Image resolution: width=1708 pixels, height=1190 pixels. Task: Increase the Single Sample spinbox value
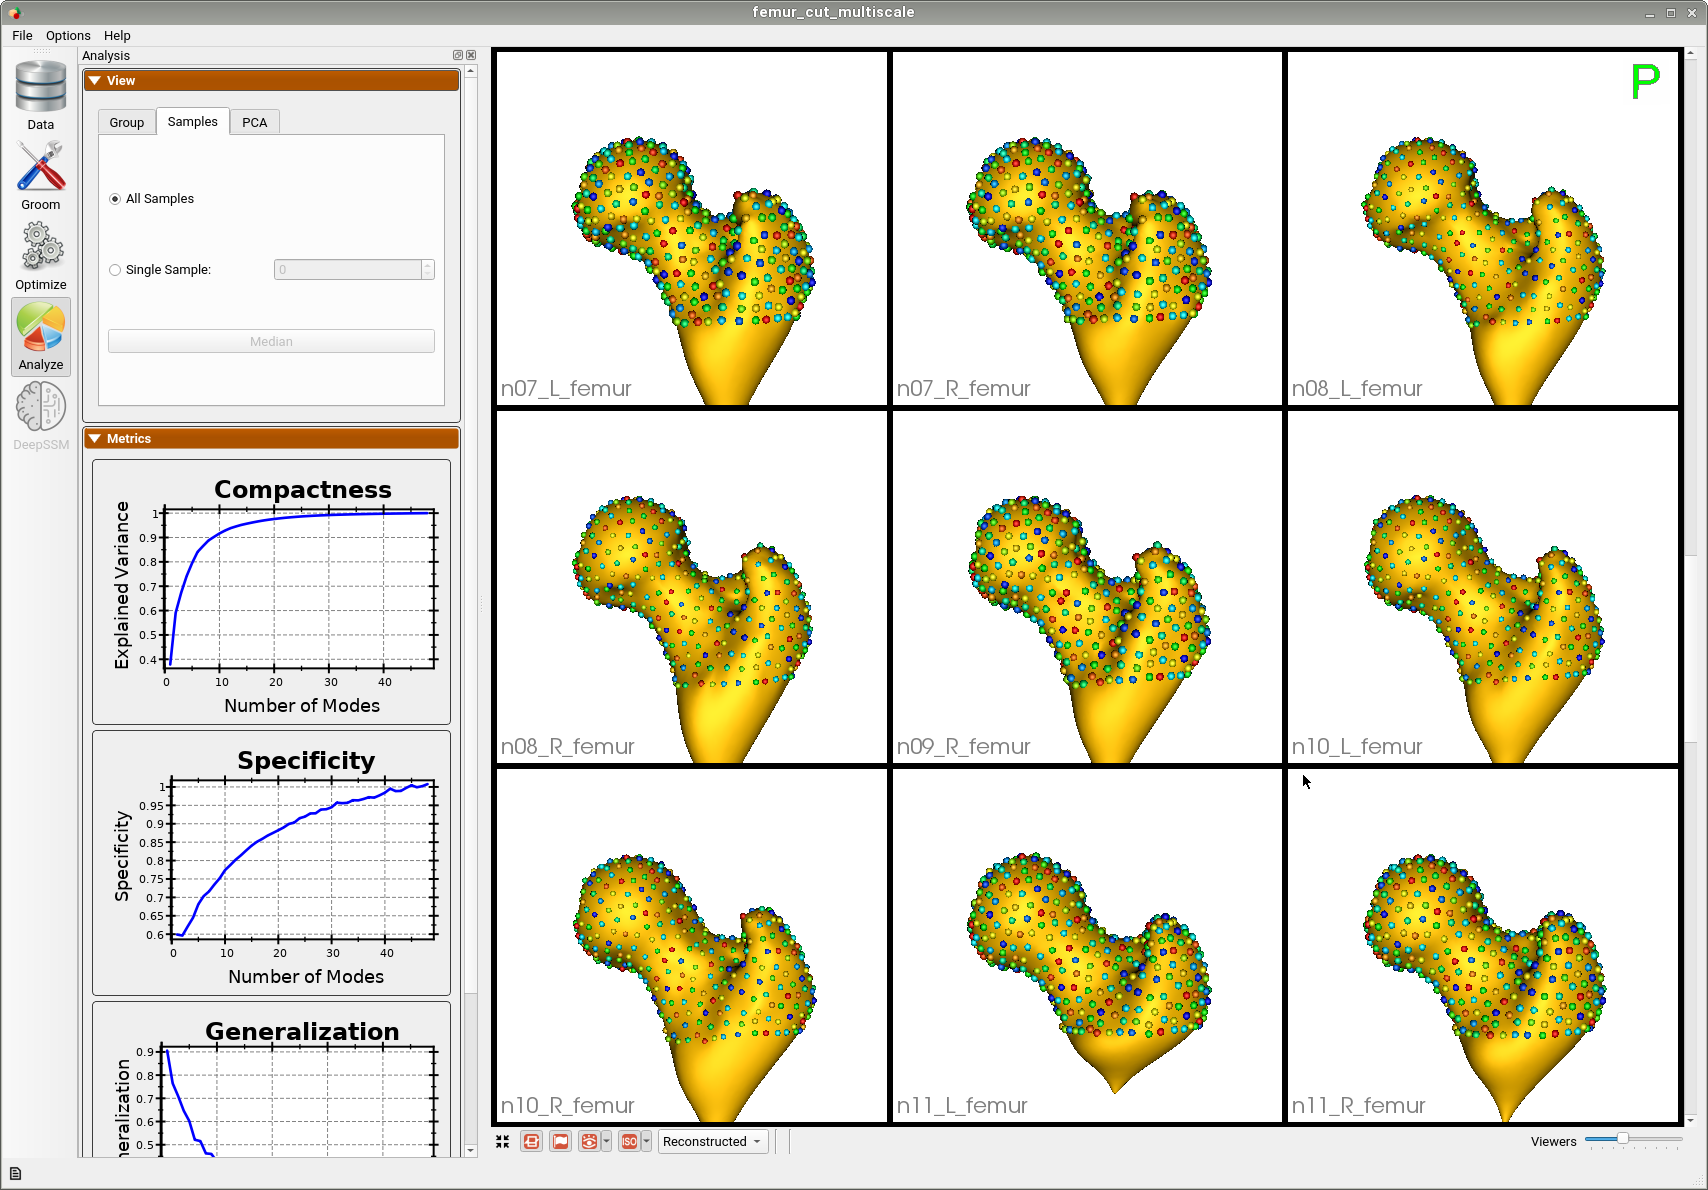click(428, 265)
